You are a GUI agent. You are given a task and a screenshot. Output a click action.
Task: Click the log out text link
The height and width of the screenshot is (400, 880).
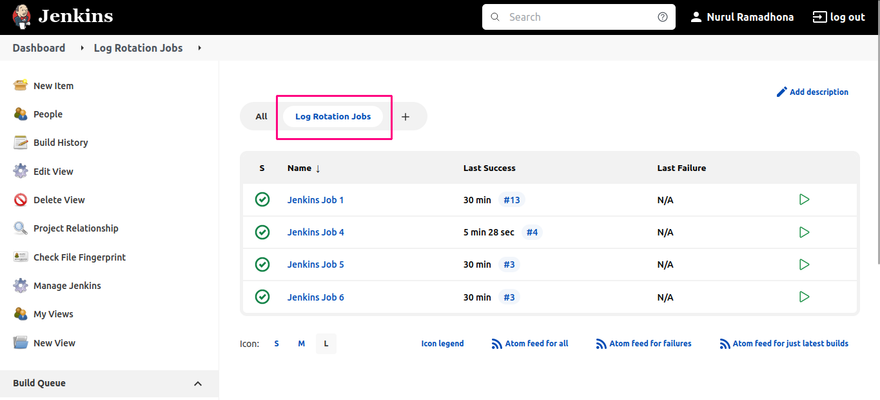pos(847,17)
